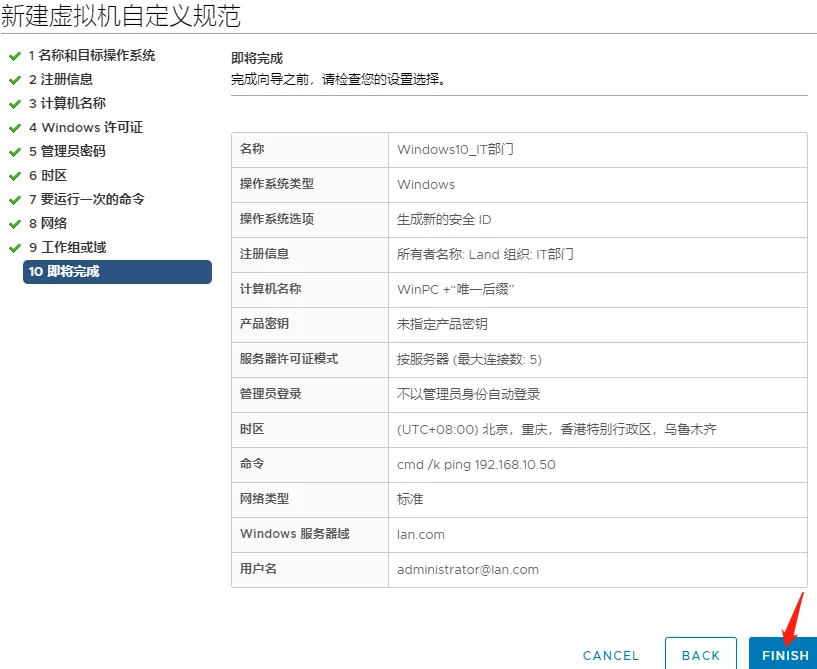Click the CANCEL button
817x669 pixels.
click(x=610, y=655)
